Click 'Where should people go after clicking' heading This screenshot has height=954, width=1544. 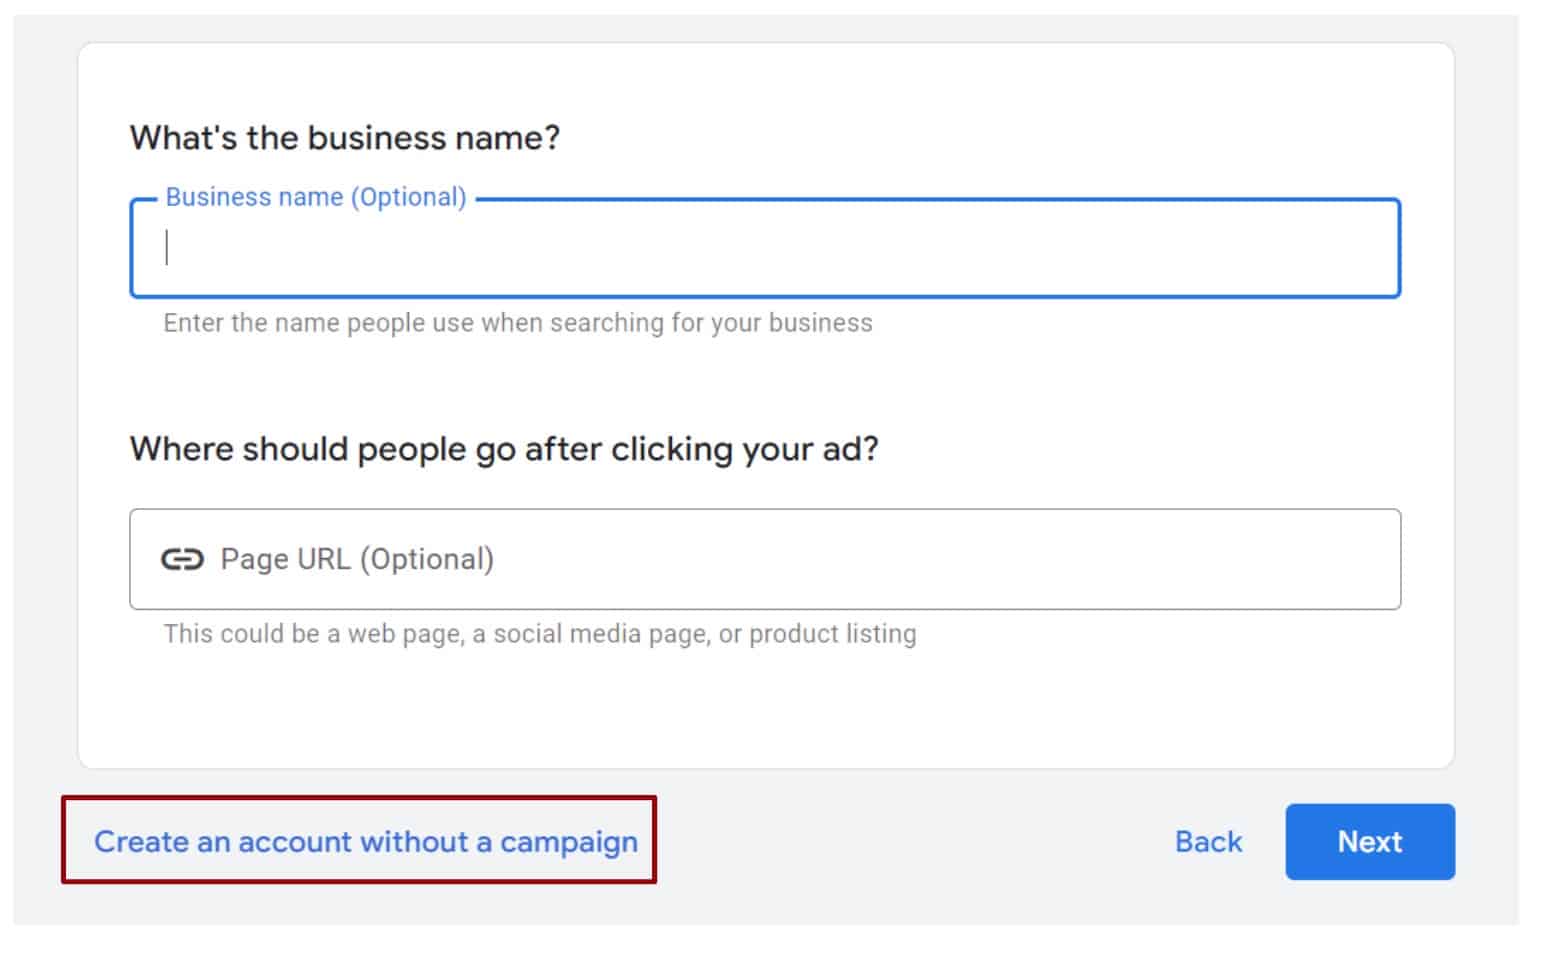[503, 449]
